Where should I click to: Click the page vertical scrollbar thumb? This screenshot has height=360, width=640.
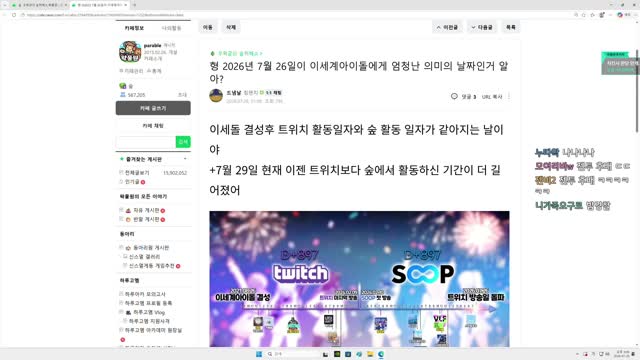pyautogui.click(x=637, y=91)
